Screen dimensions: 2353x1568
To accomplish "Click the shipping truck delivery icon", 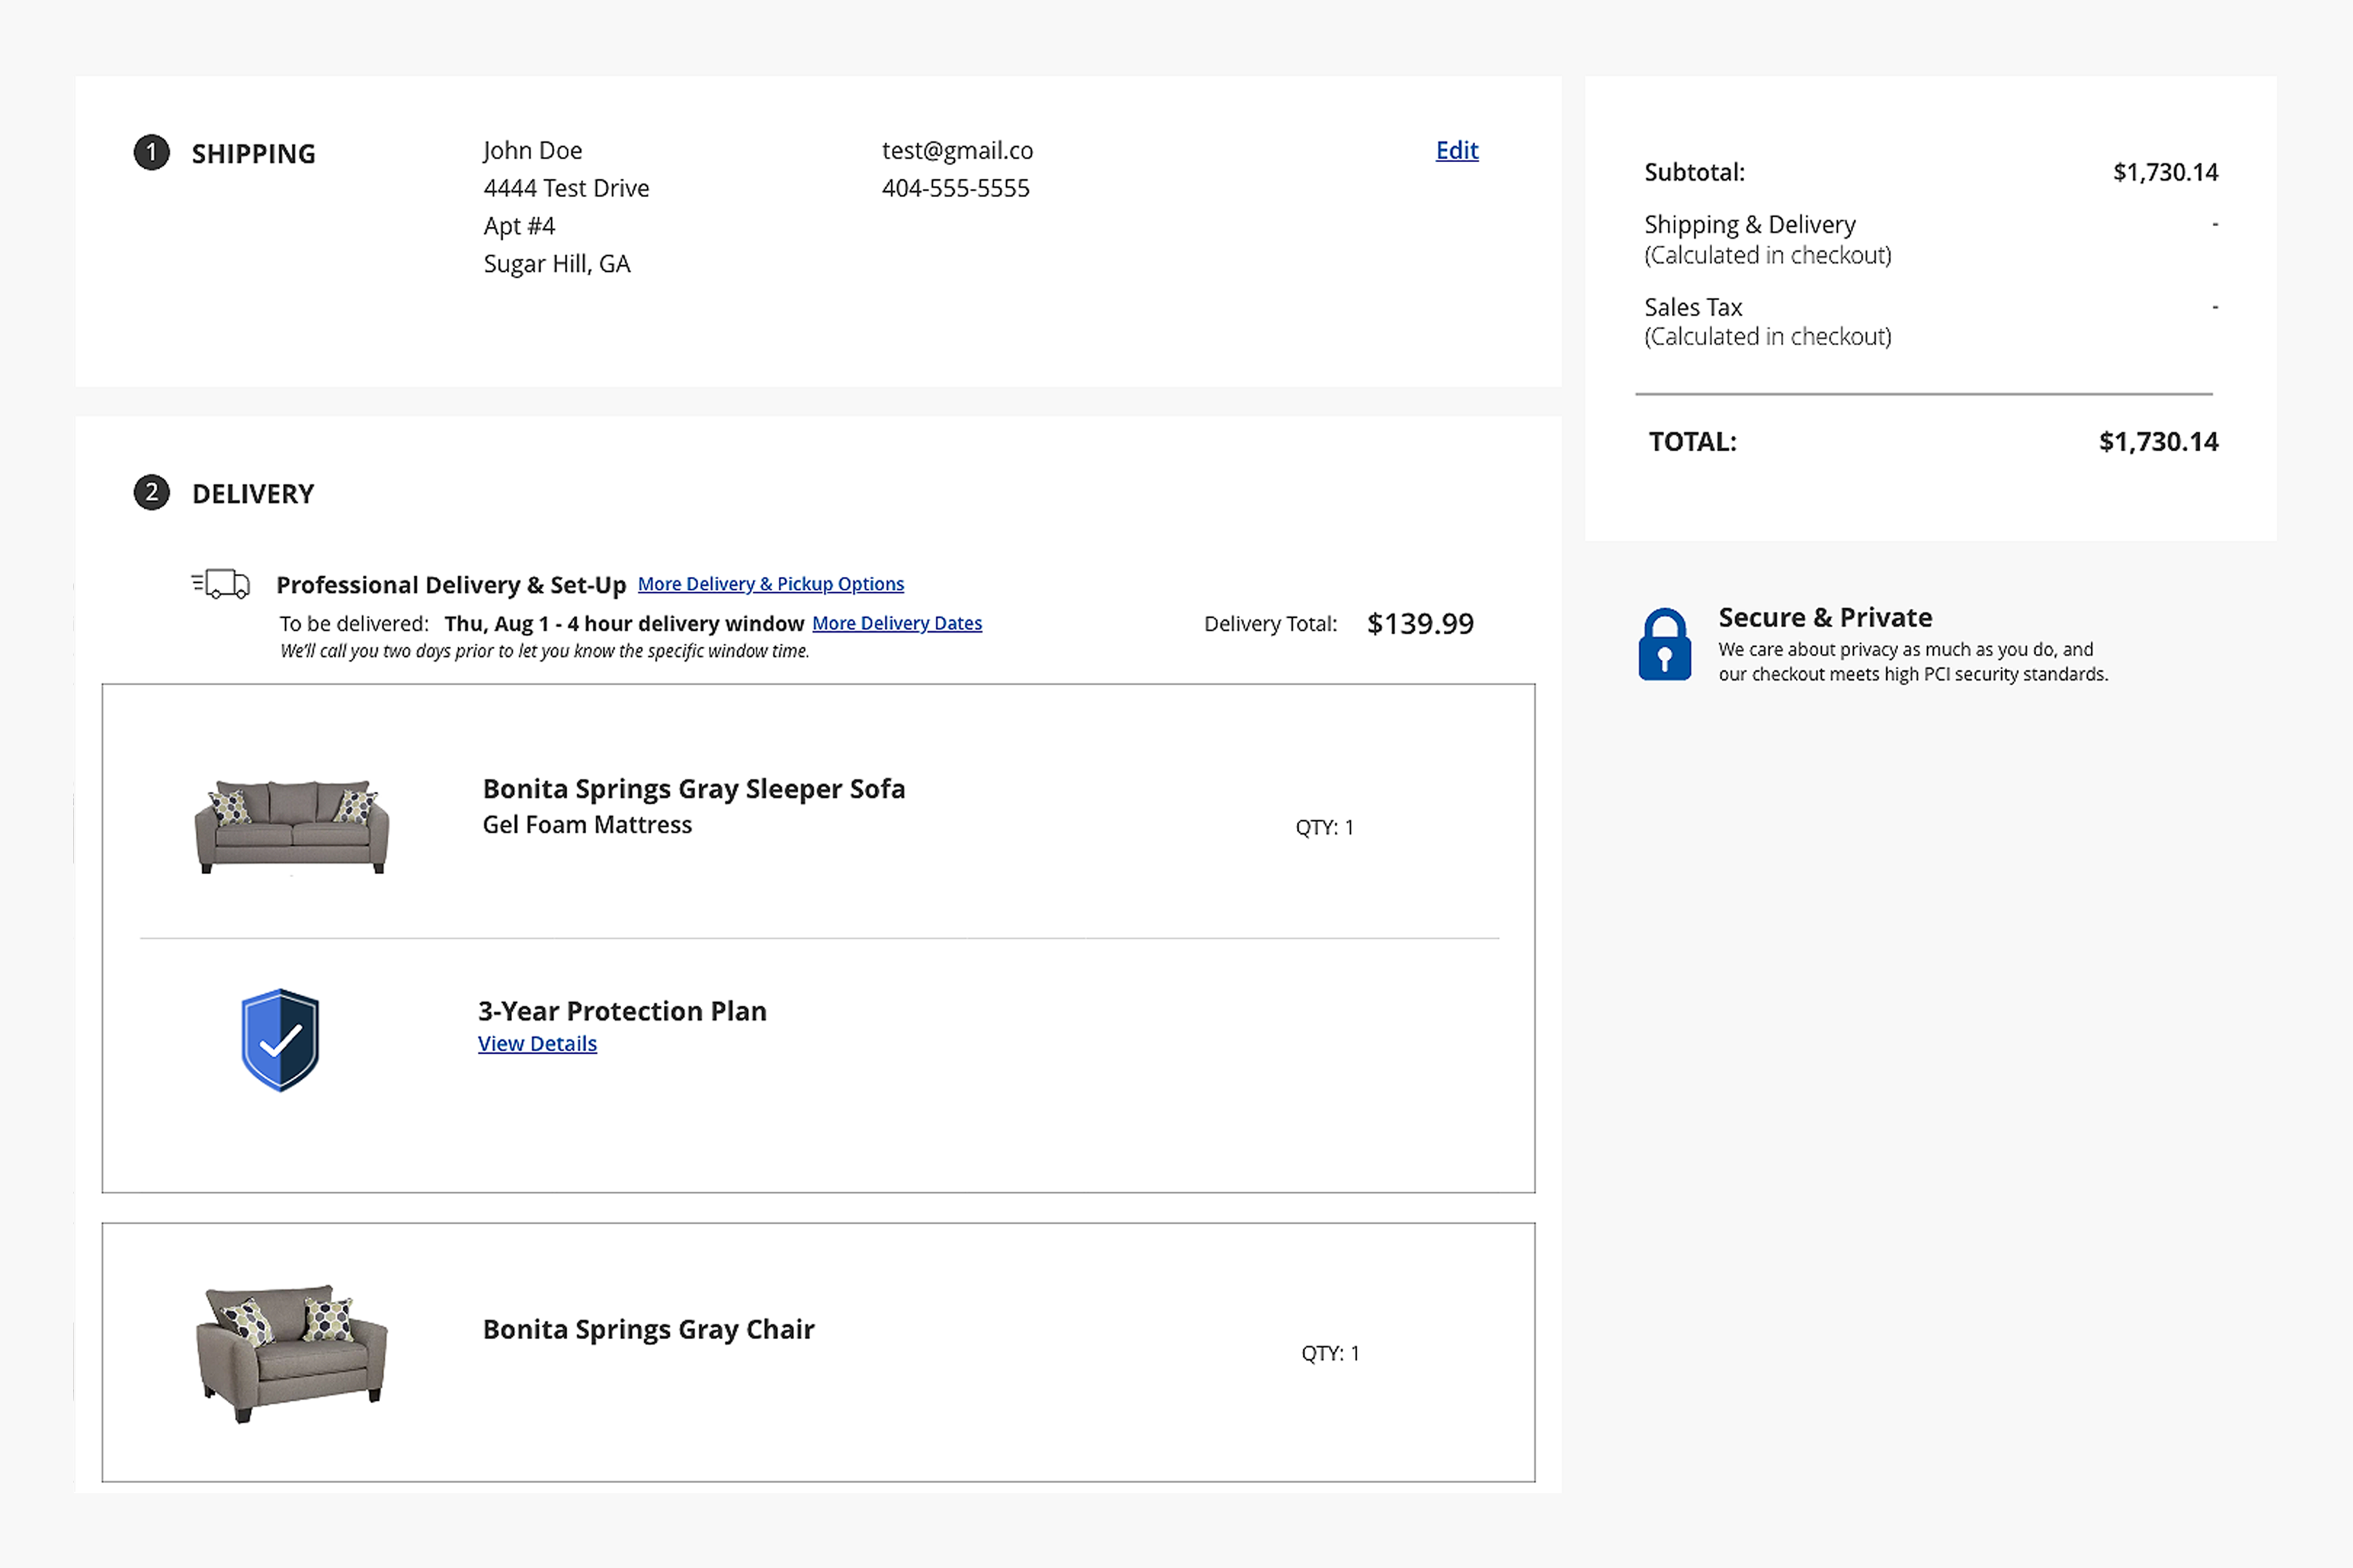I will 221,583.
